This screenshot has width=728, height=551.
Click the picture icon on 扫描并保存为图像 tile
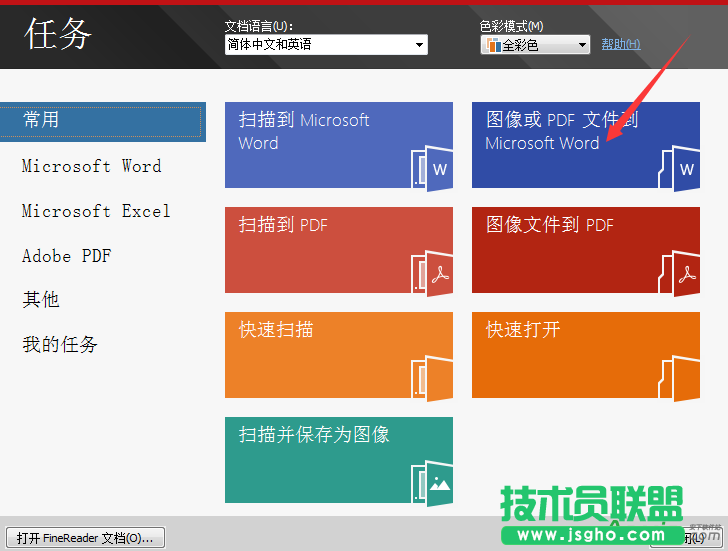(x=432, y=483)
